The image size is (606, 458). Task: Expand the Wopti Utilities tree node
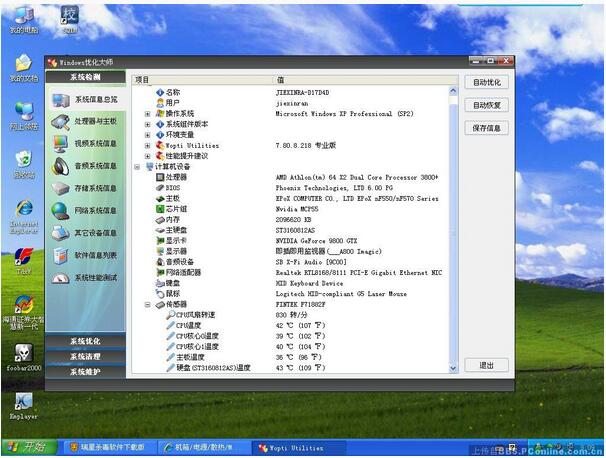click(147, 146)
